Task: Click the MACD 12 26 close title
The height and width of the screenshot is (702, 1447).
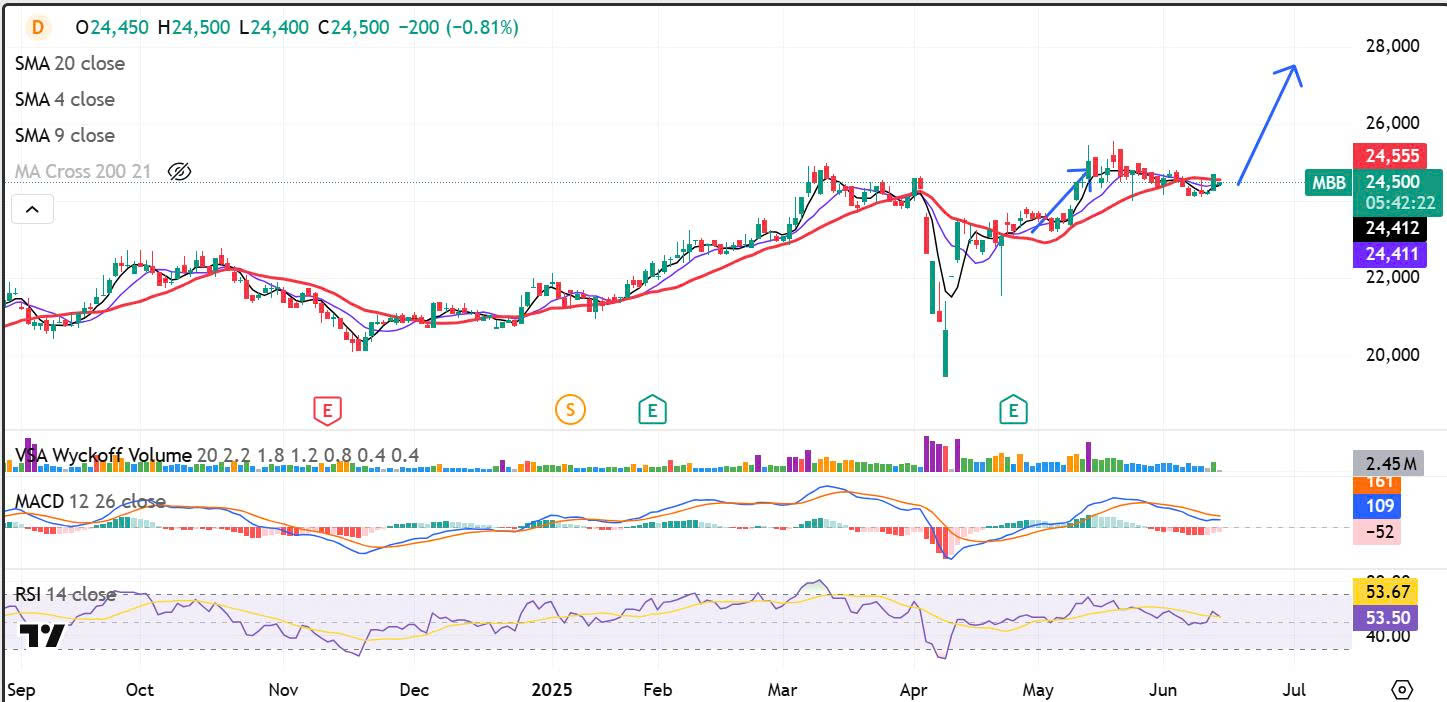Action: (90, 501)
